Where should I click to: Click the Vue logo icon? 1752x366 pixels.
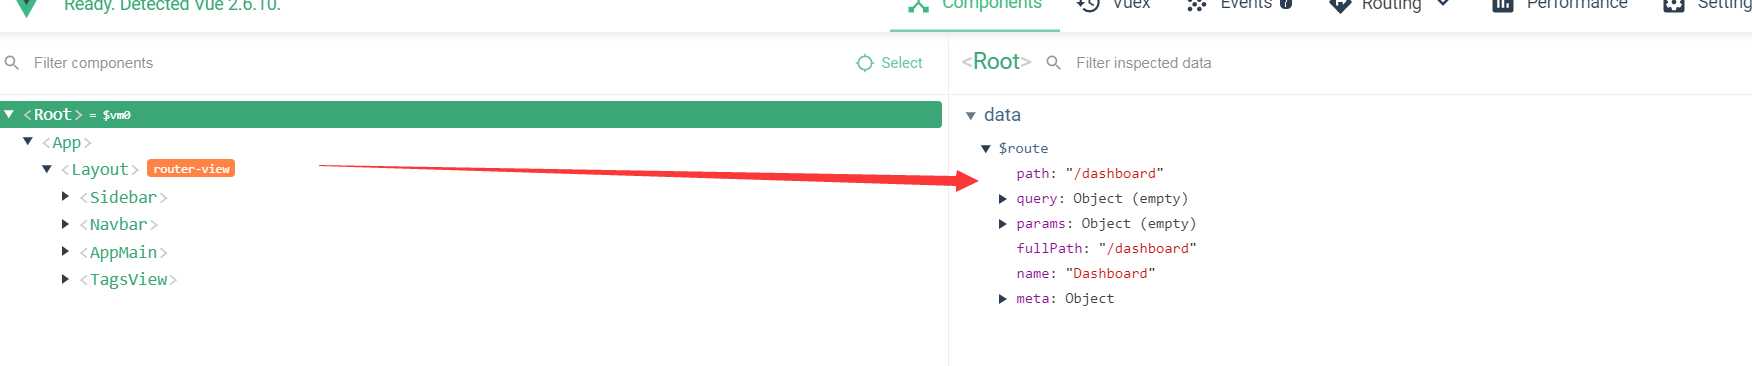pos(27,7)
